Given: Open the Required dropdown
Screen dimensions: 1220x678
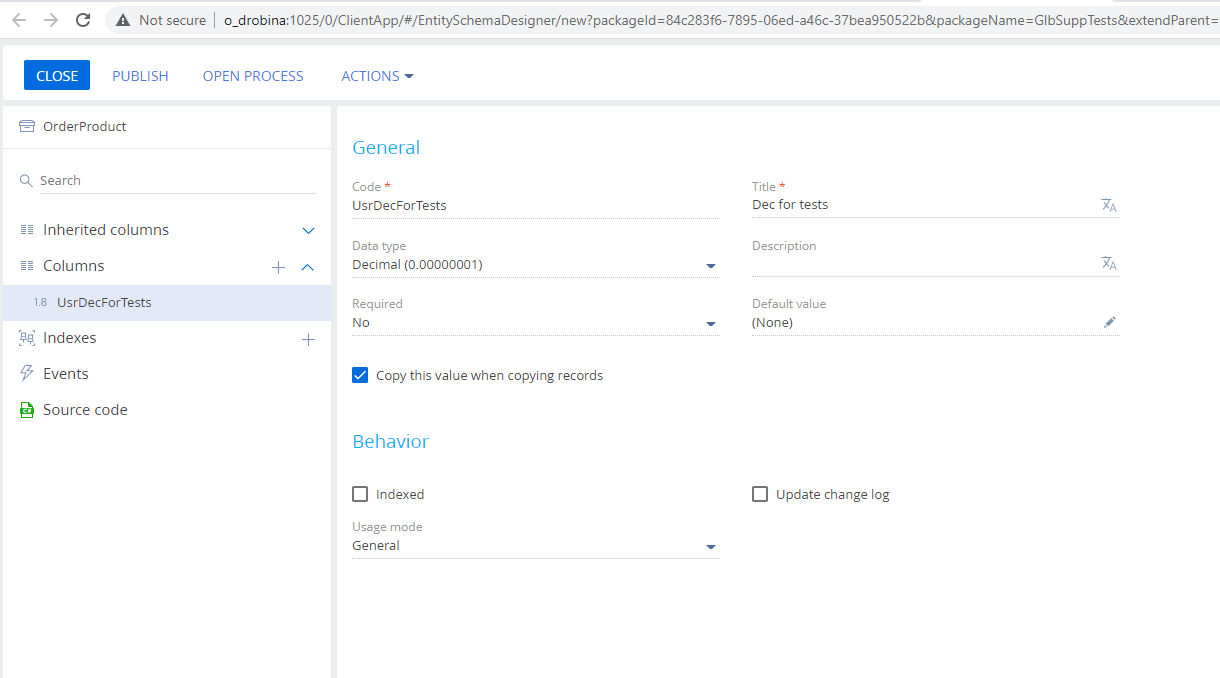Looking at the screenshot, I should 535,323.
